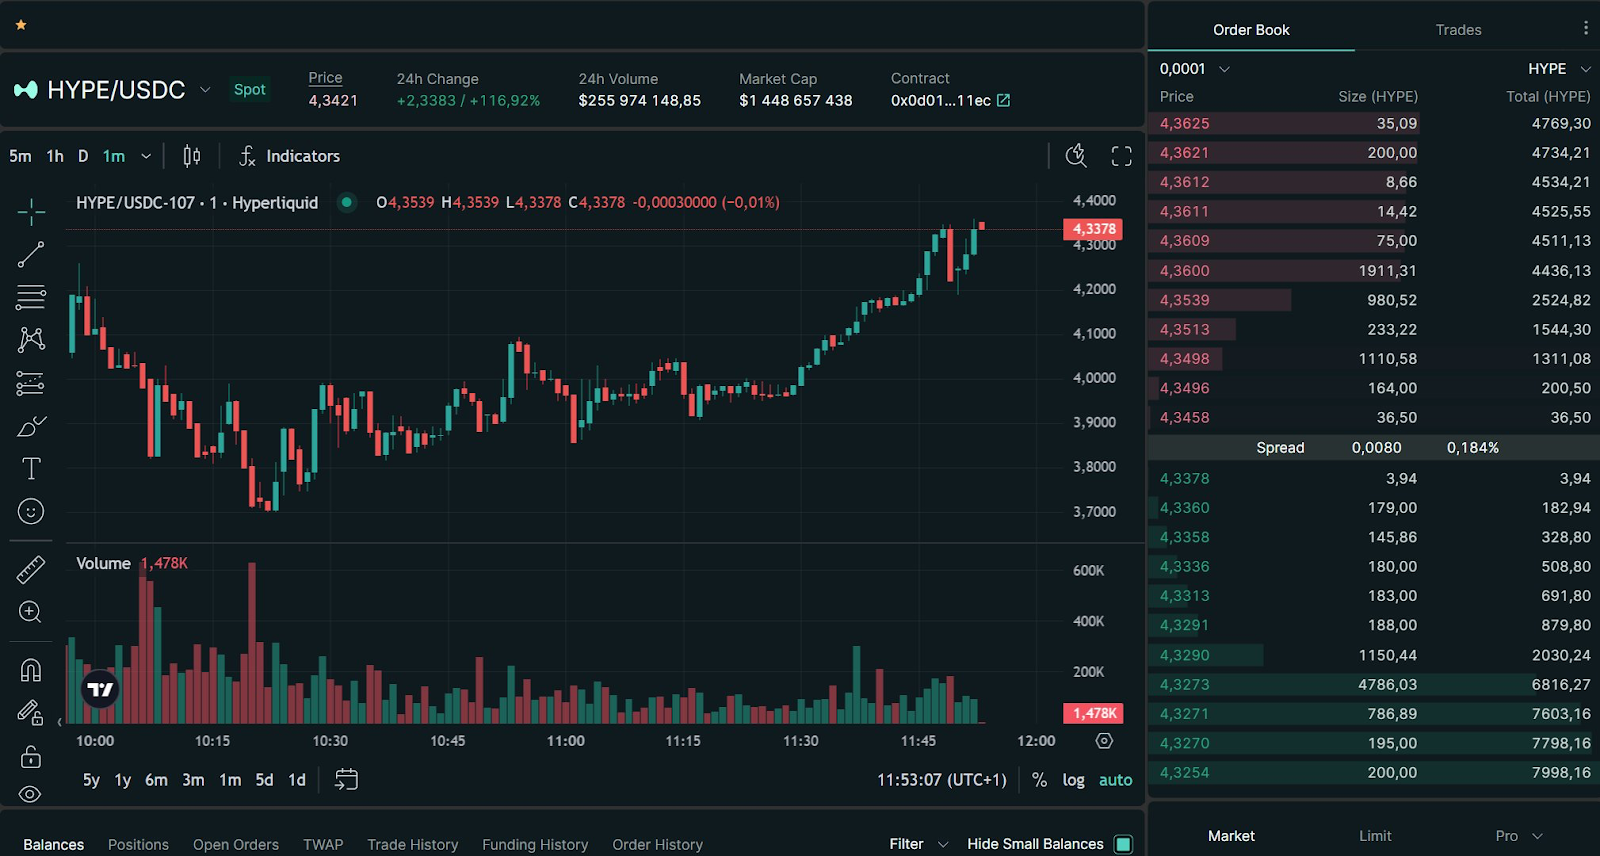
Task: Click the 1,478K volume axis label
Action: (1093, 713)
